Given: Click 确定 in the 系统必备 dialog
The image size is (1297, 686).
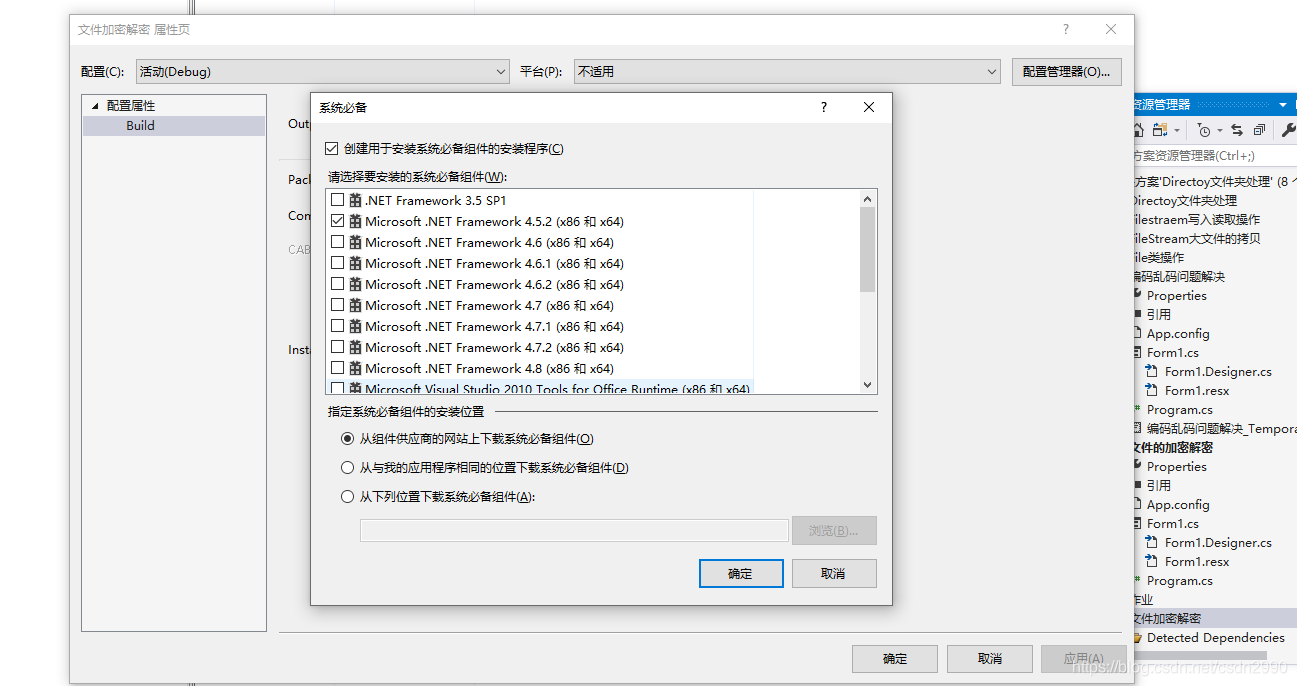Looking at the screenshot, I should pos(740,573).
